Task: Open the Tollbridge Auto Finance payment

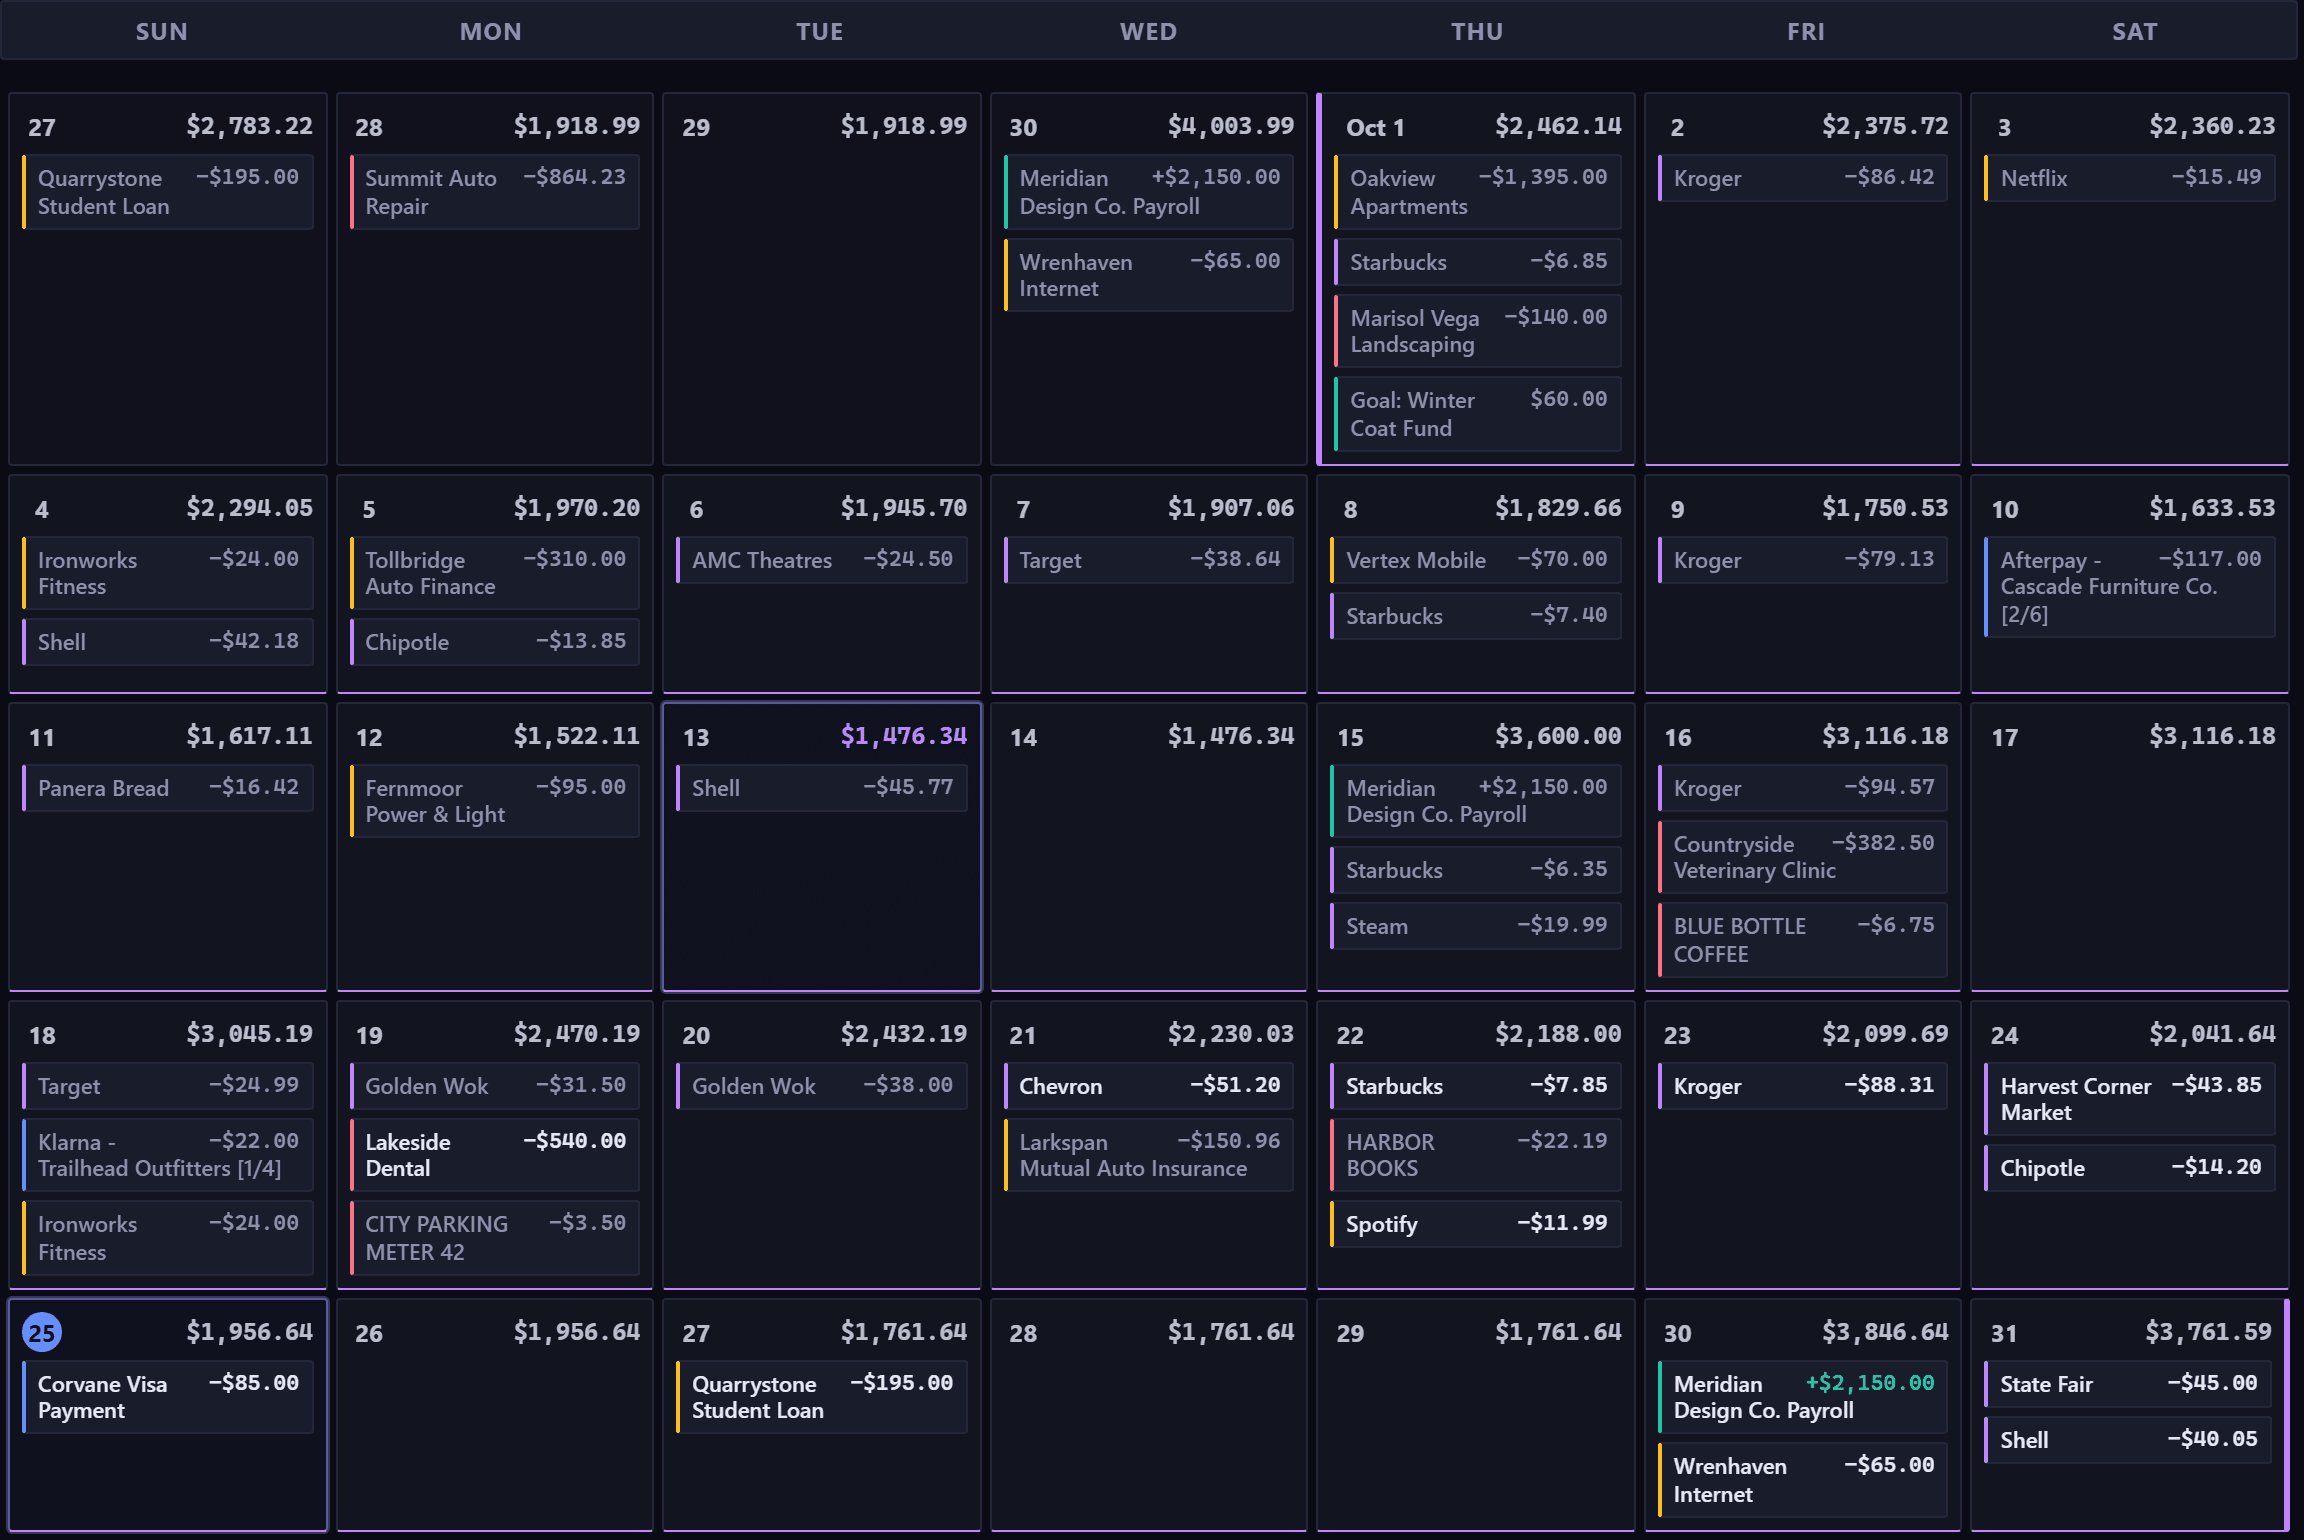Action: 495,573
